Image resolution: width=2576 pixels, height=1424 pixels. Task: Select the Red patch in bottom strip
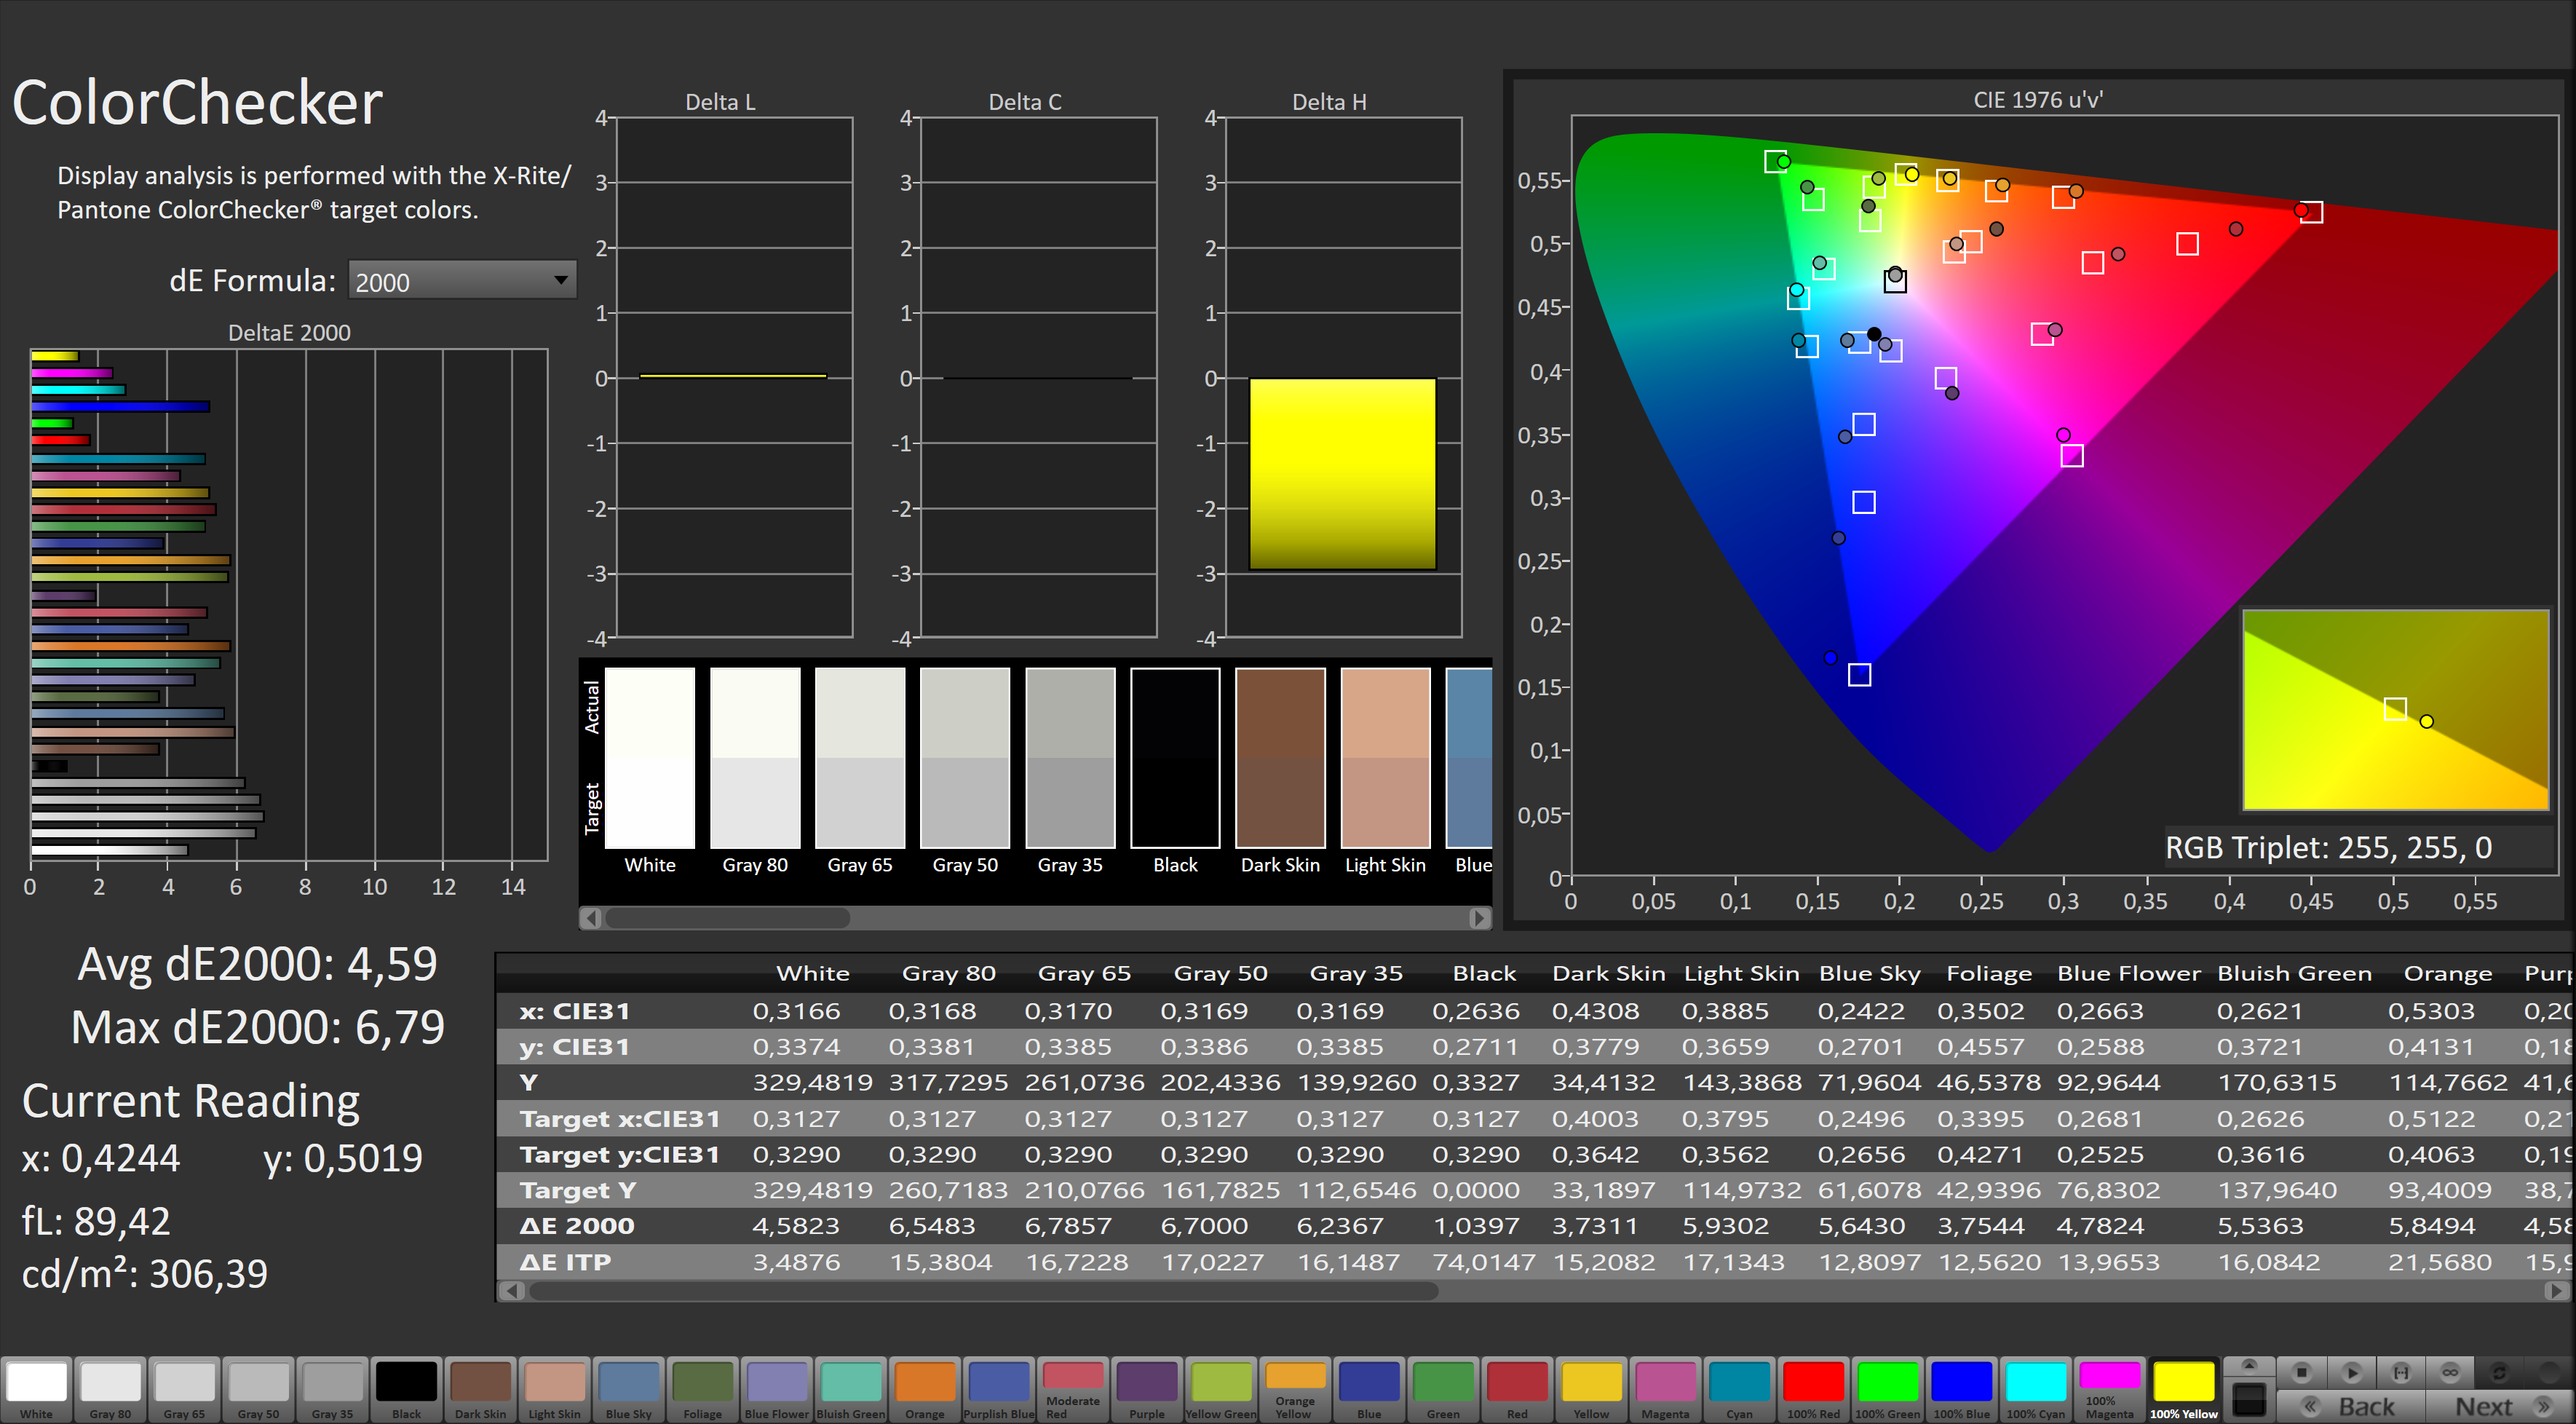tap(1517, 1389)
